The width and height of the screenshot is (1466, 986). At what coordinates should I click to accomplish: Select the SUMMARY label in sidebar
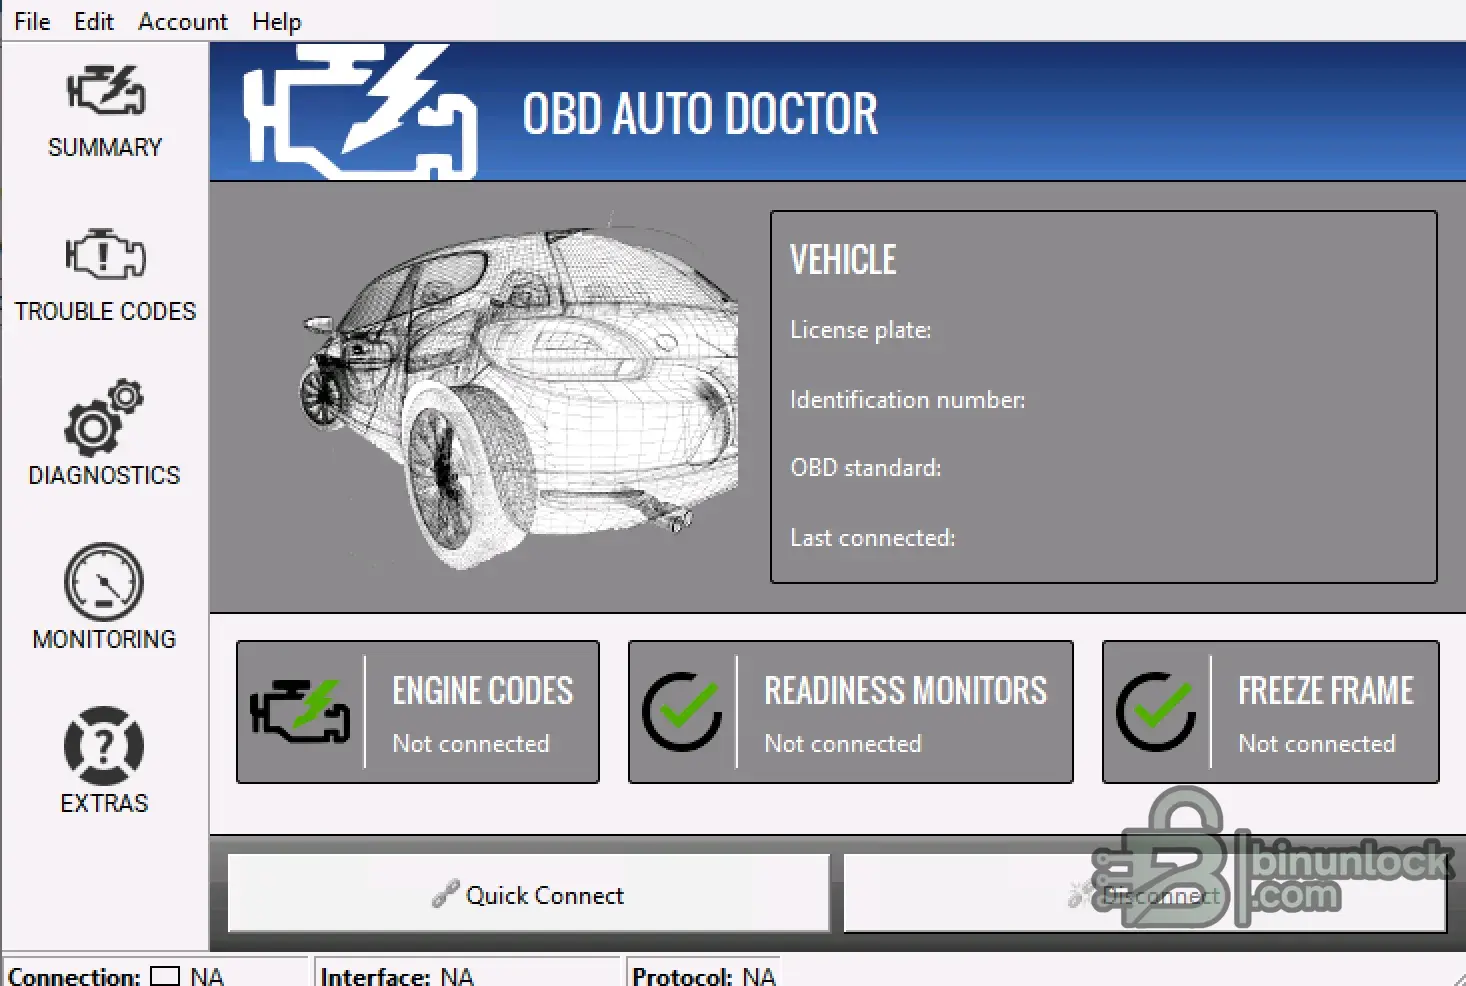click(x=105, y=147)
